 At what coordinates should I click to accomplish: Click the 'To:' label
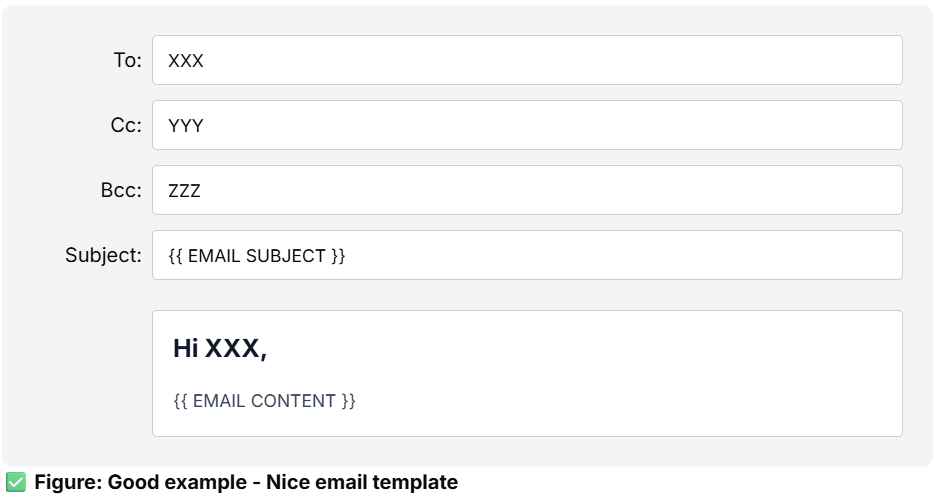click(x=128, y=60)
